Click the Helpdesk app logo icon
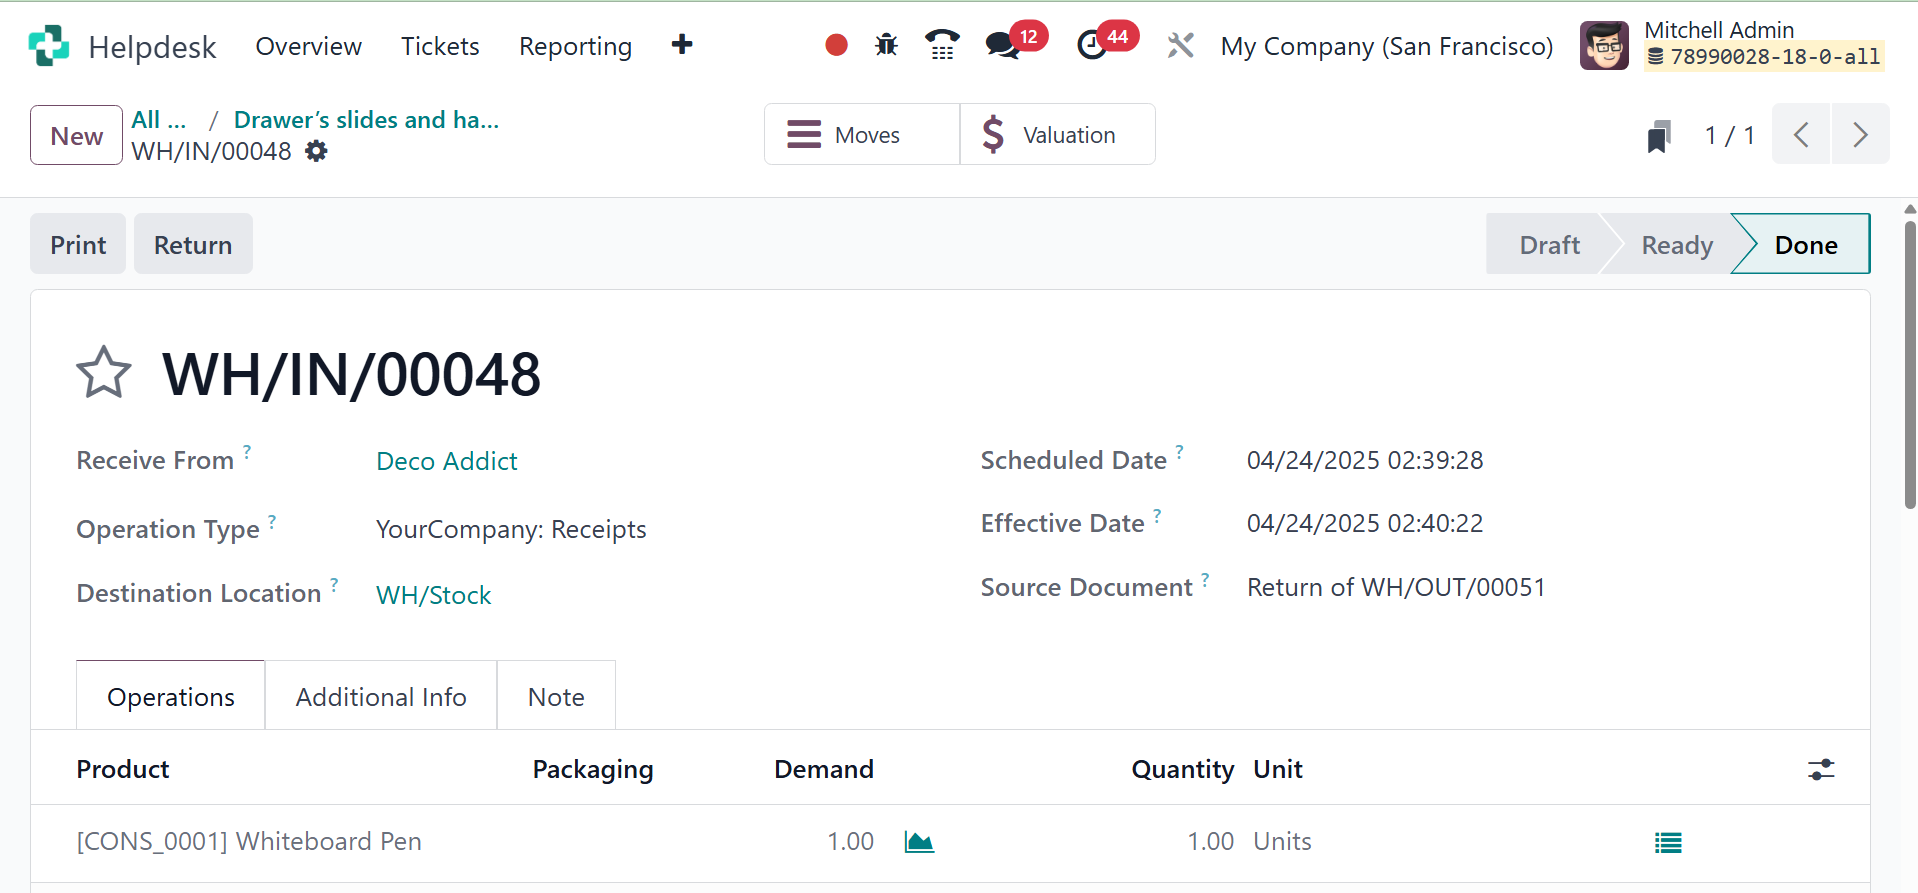 point(49,46)
